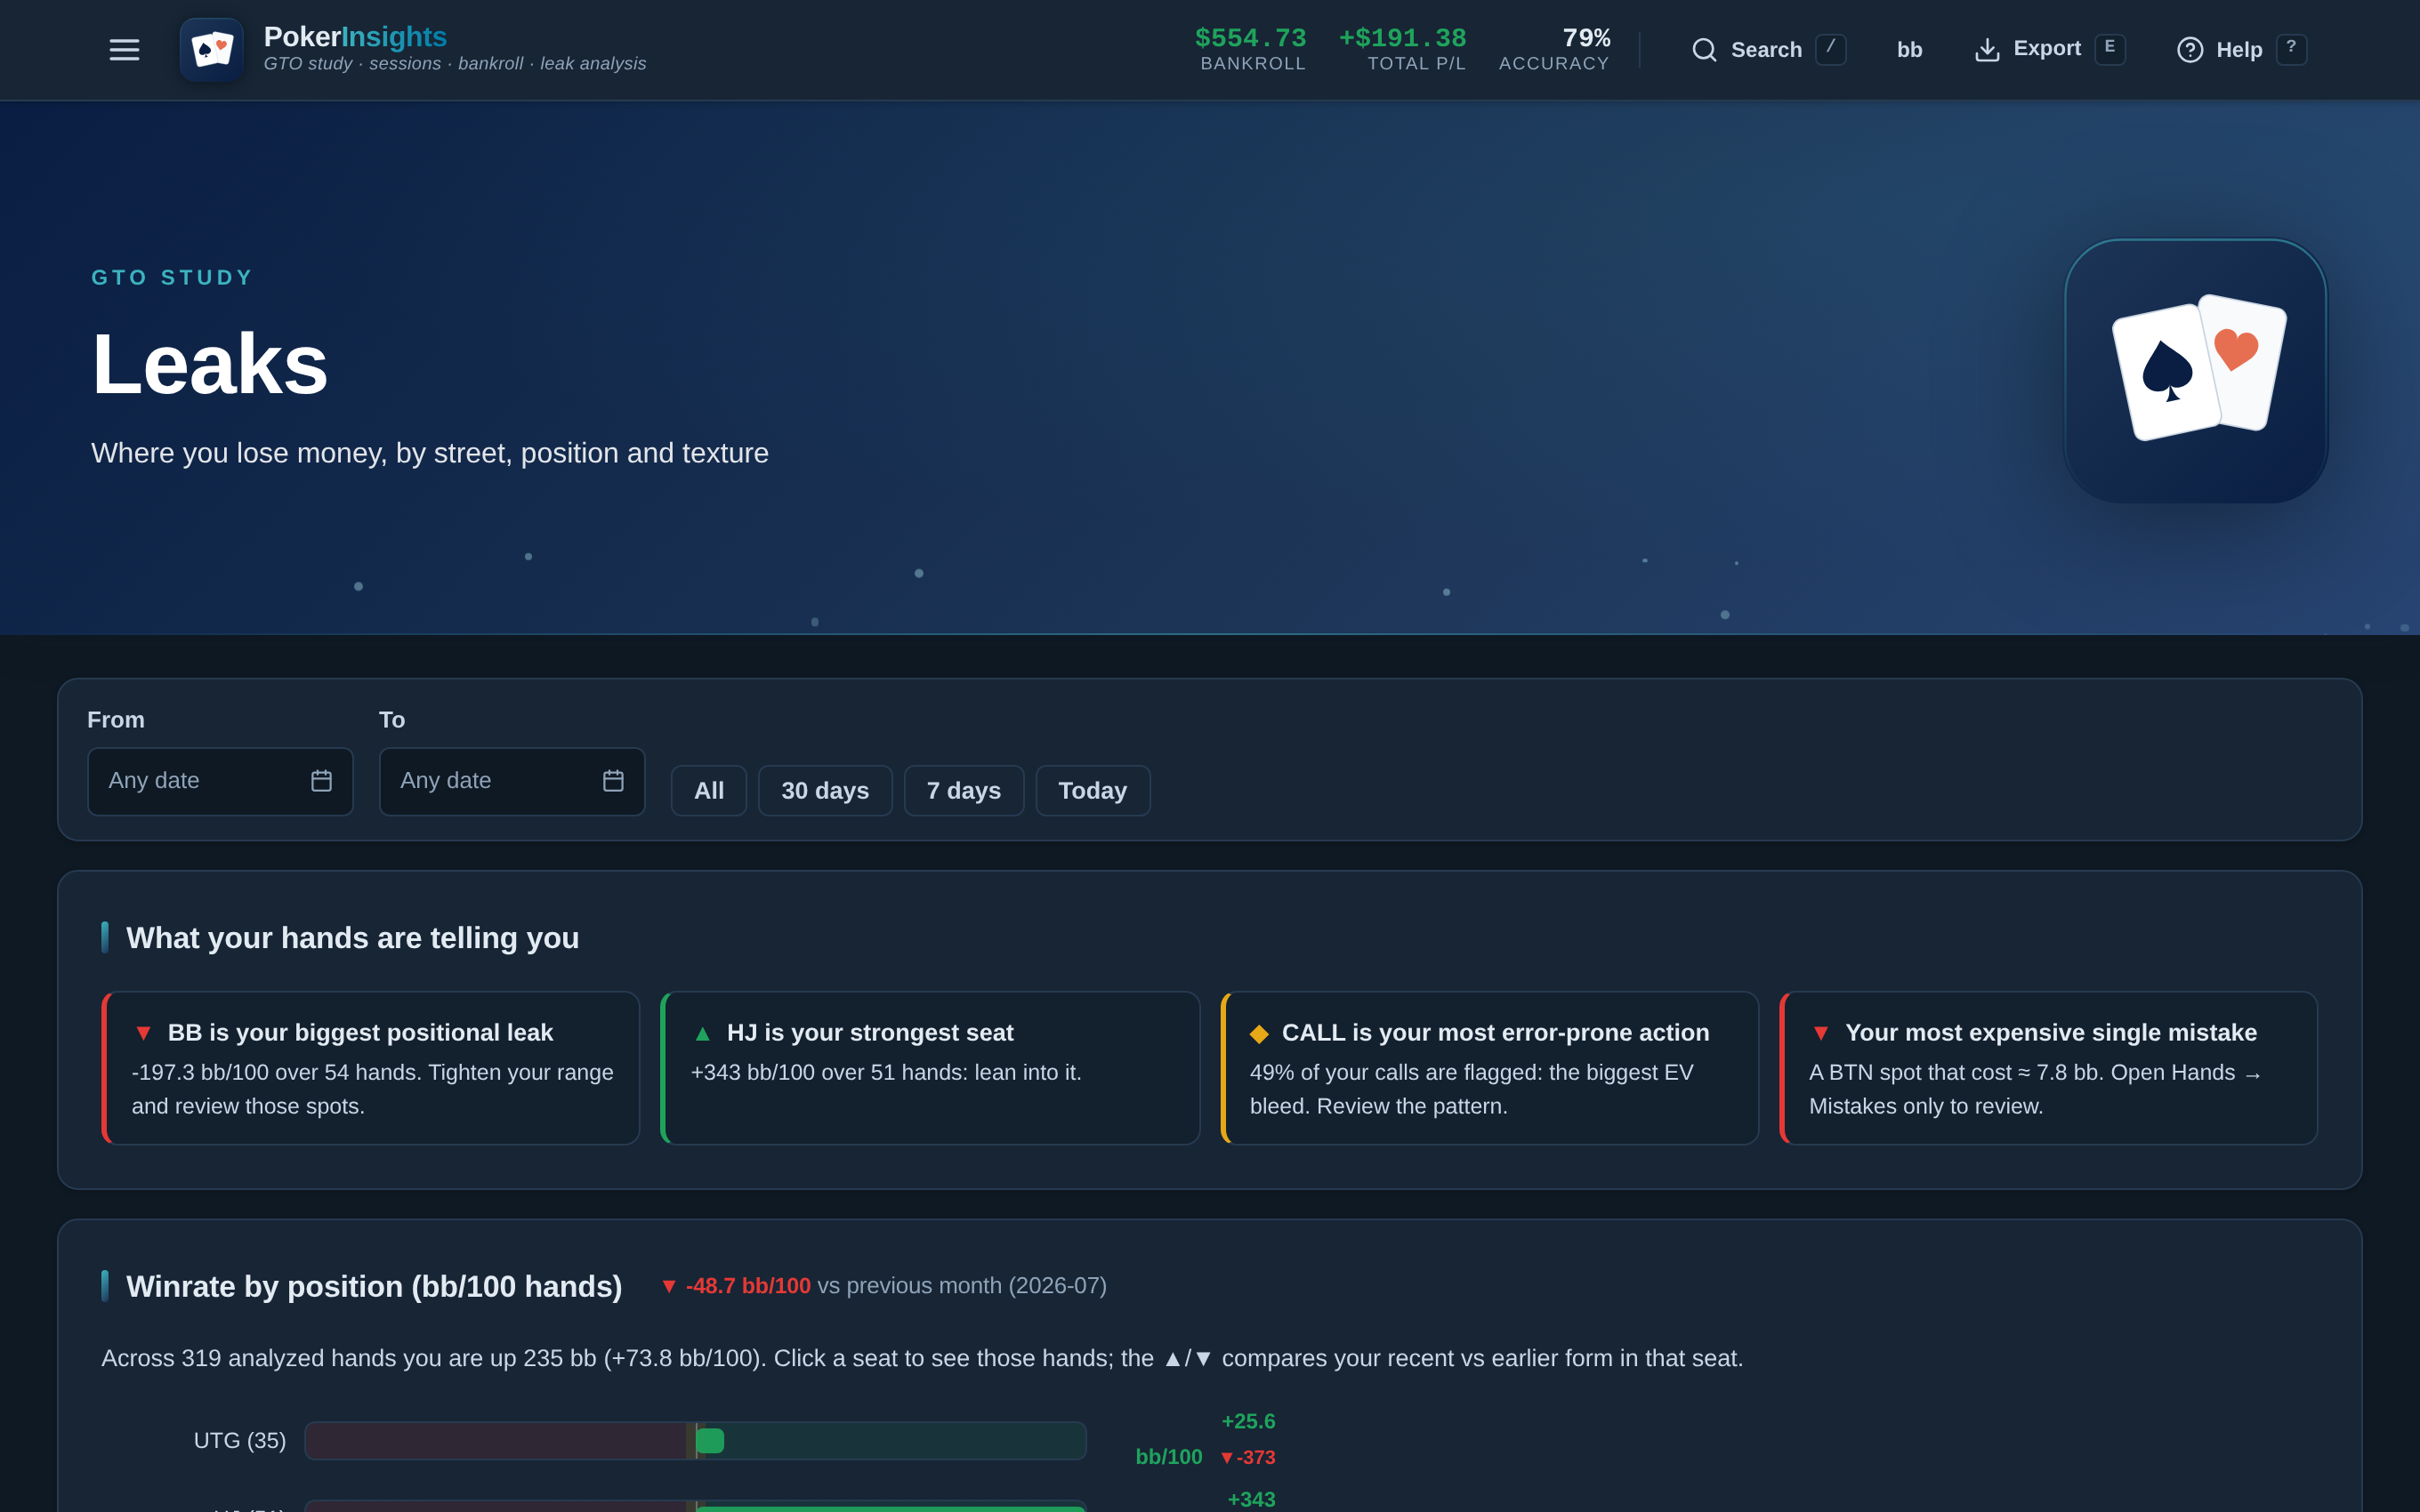The height and width of the screenshot is (1512, 2420).
Task: Click the large playing cards hero icon
Action: [x=2196, y=370]
